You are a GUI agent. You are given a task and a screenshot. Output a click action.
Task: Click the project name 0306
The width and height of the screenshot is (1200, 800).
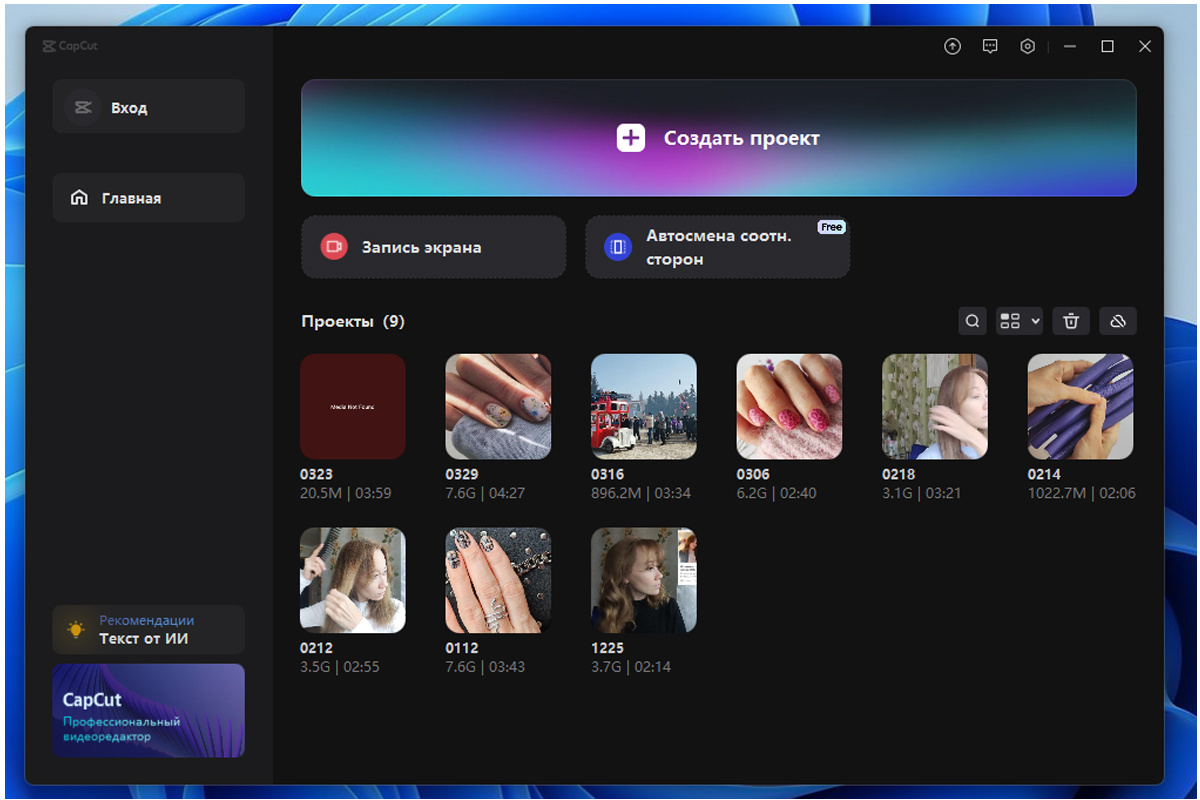coord(753,474)
